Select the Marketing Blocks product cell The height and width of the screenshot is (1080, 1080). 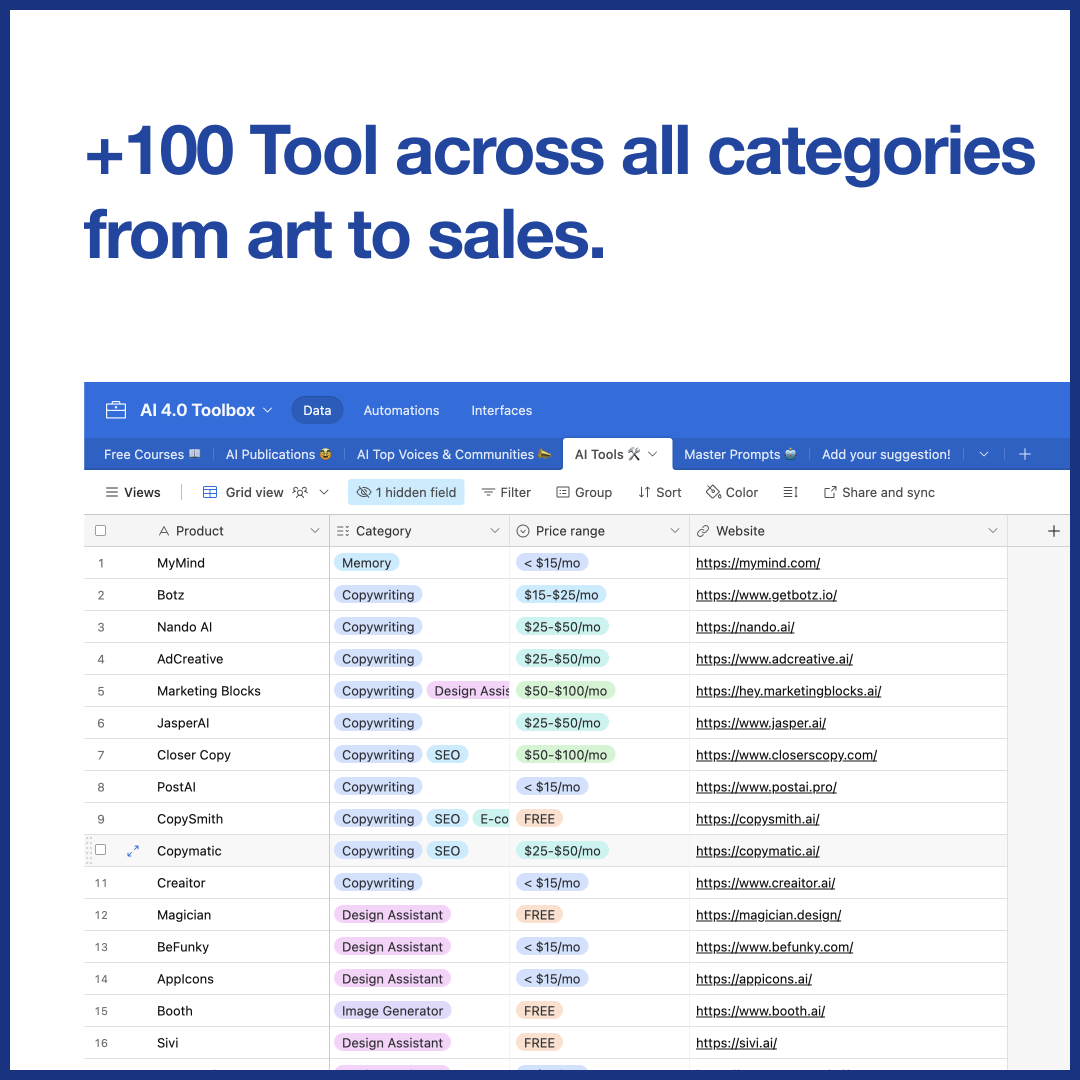209,691
